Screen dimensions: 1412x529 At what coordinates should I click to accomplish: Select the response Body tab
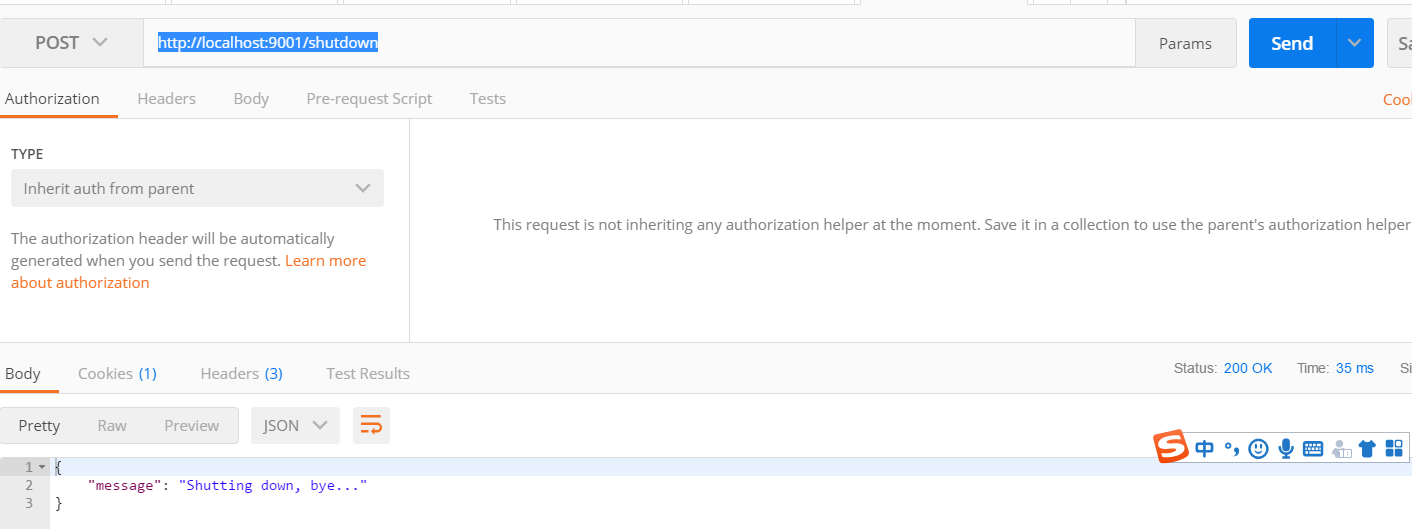[23, 373]
